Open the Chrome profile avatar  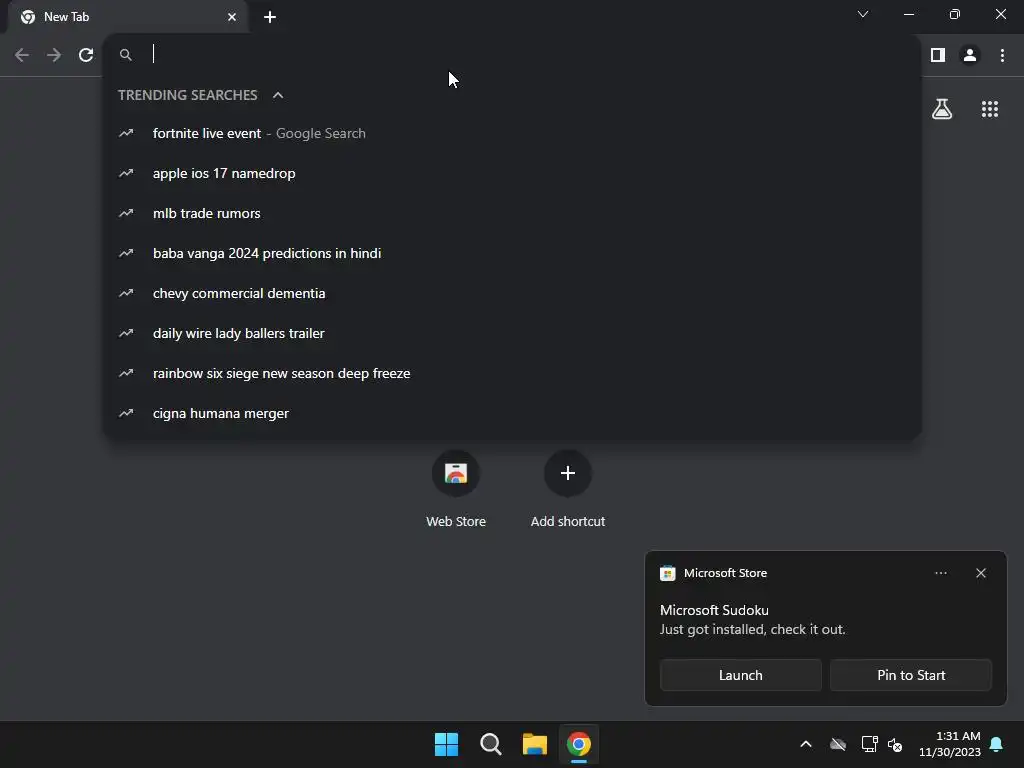pos(970,56)
